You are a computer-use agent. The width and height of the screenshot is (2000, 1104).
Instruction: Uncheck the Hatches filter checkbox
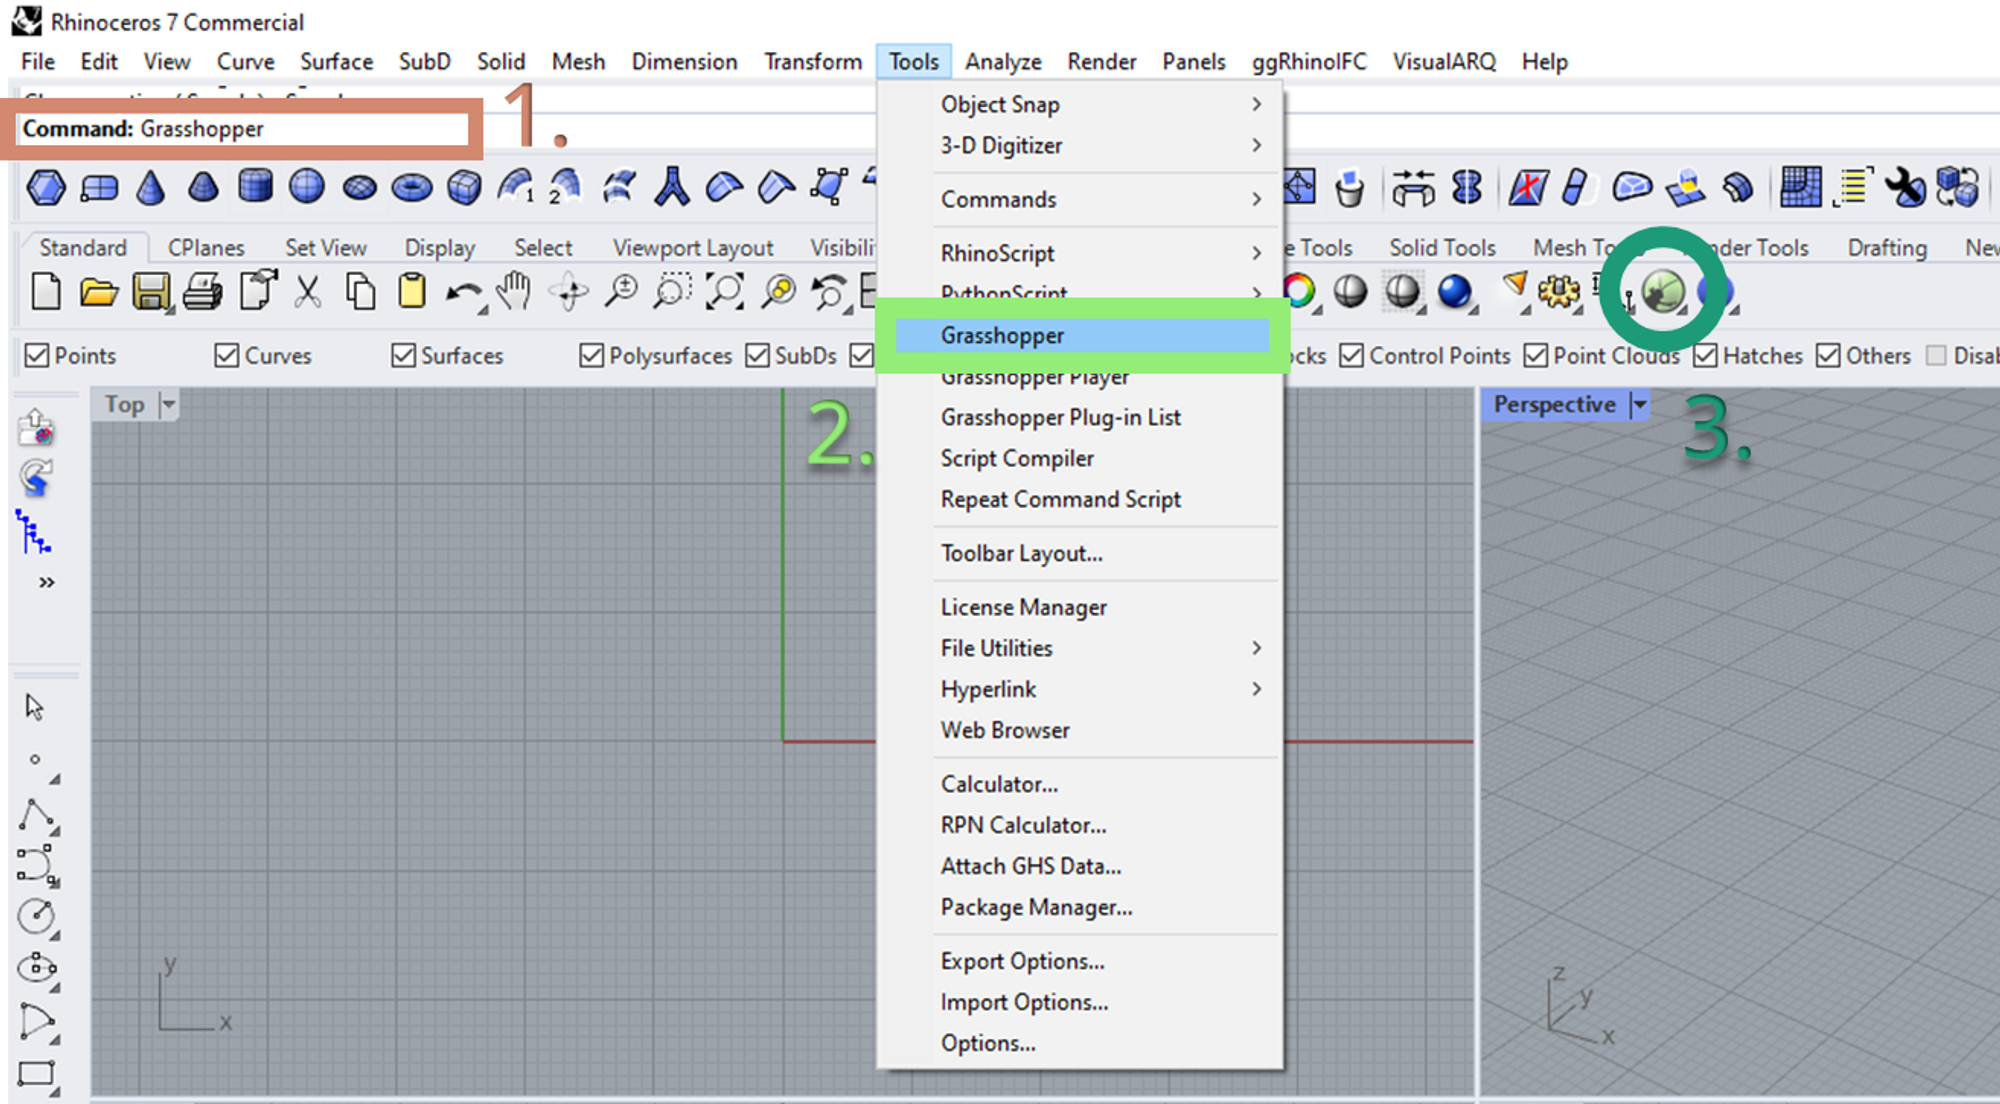(x=1705, y=355)
